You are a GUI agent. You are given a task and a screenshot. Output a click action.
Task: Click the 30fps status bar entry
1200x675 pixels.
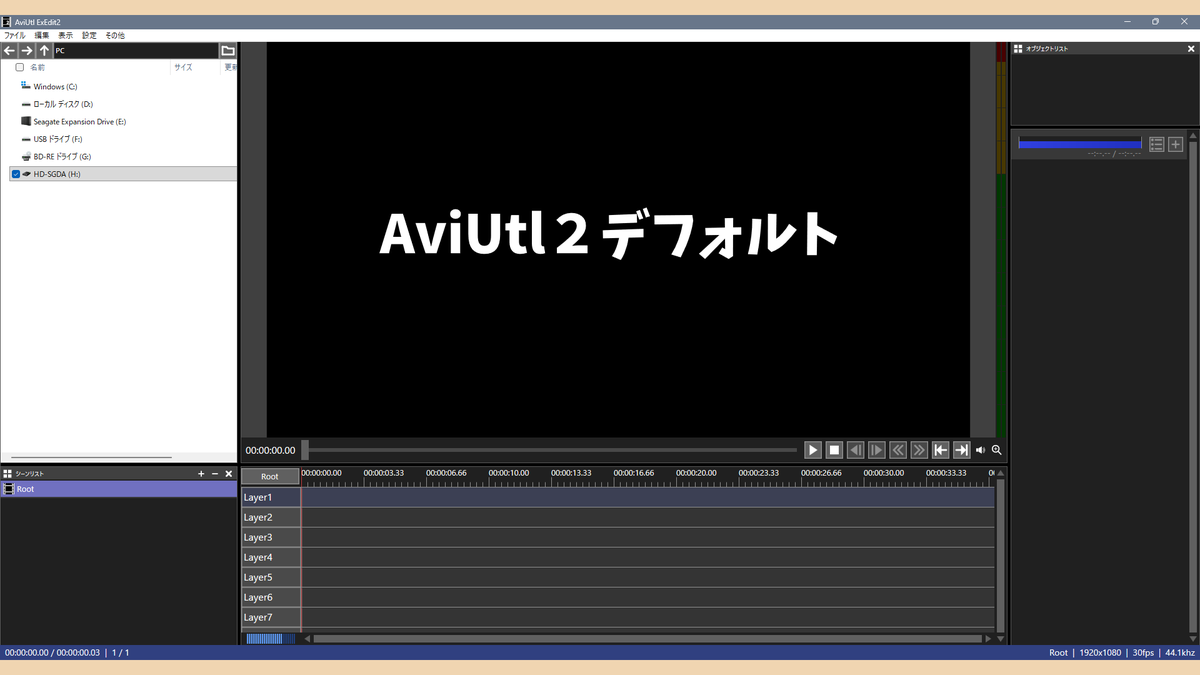point(1143,653)
